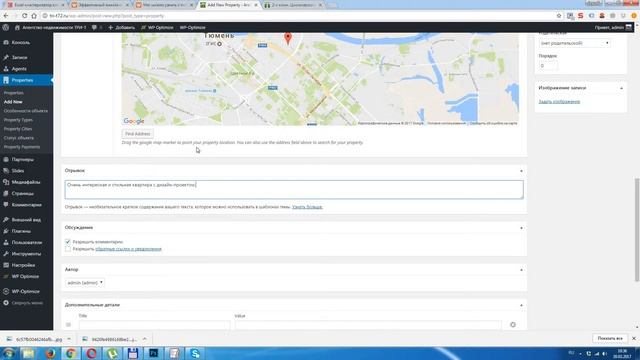This screenshot has width=640, height=360.
Task: Bookmark page with star icon
Action: 559,16
